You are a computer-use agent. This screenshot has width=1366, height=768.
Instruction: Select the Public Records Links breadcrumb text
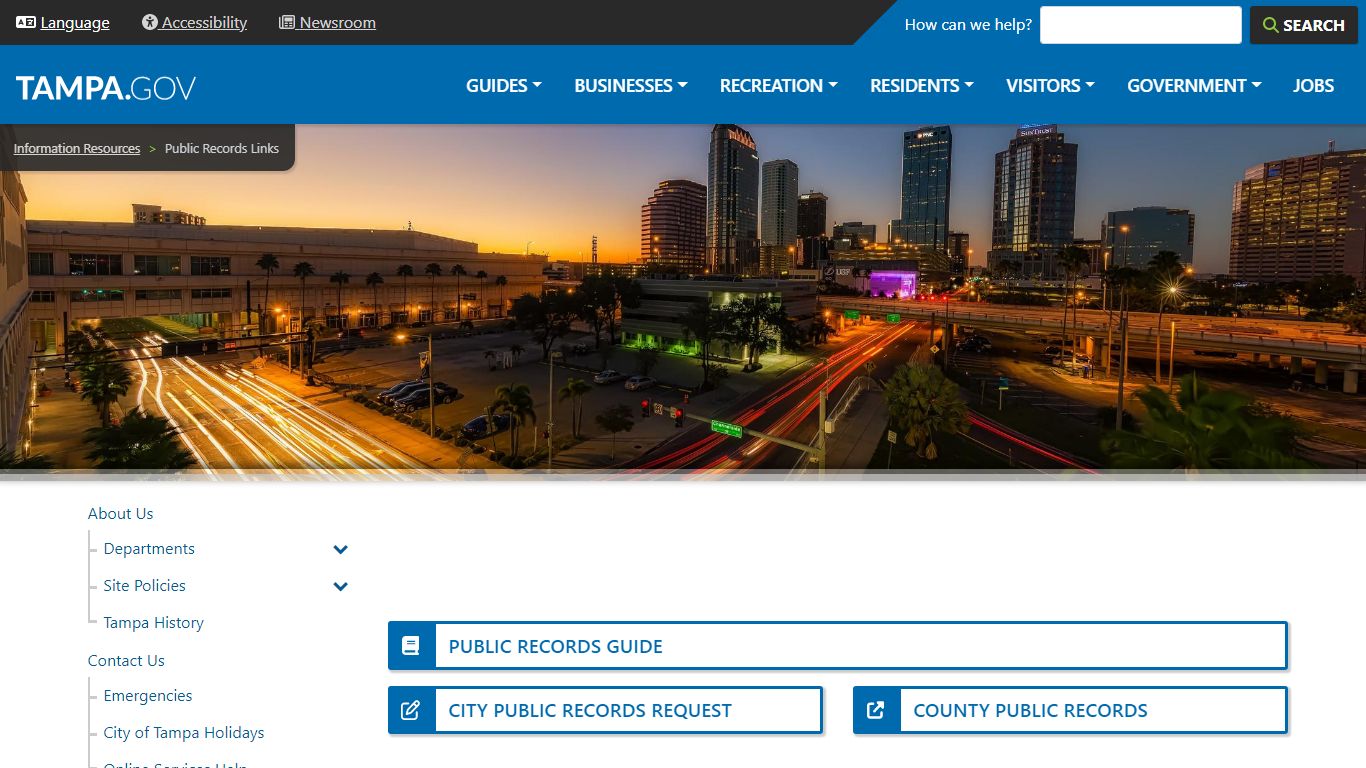pyautogui.click(x=222, y=148)
